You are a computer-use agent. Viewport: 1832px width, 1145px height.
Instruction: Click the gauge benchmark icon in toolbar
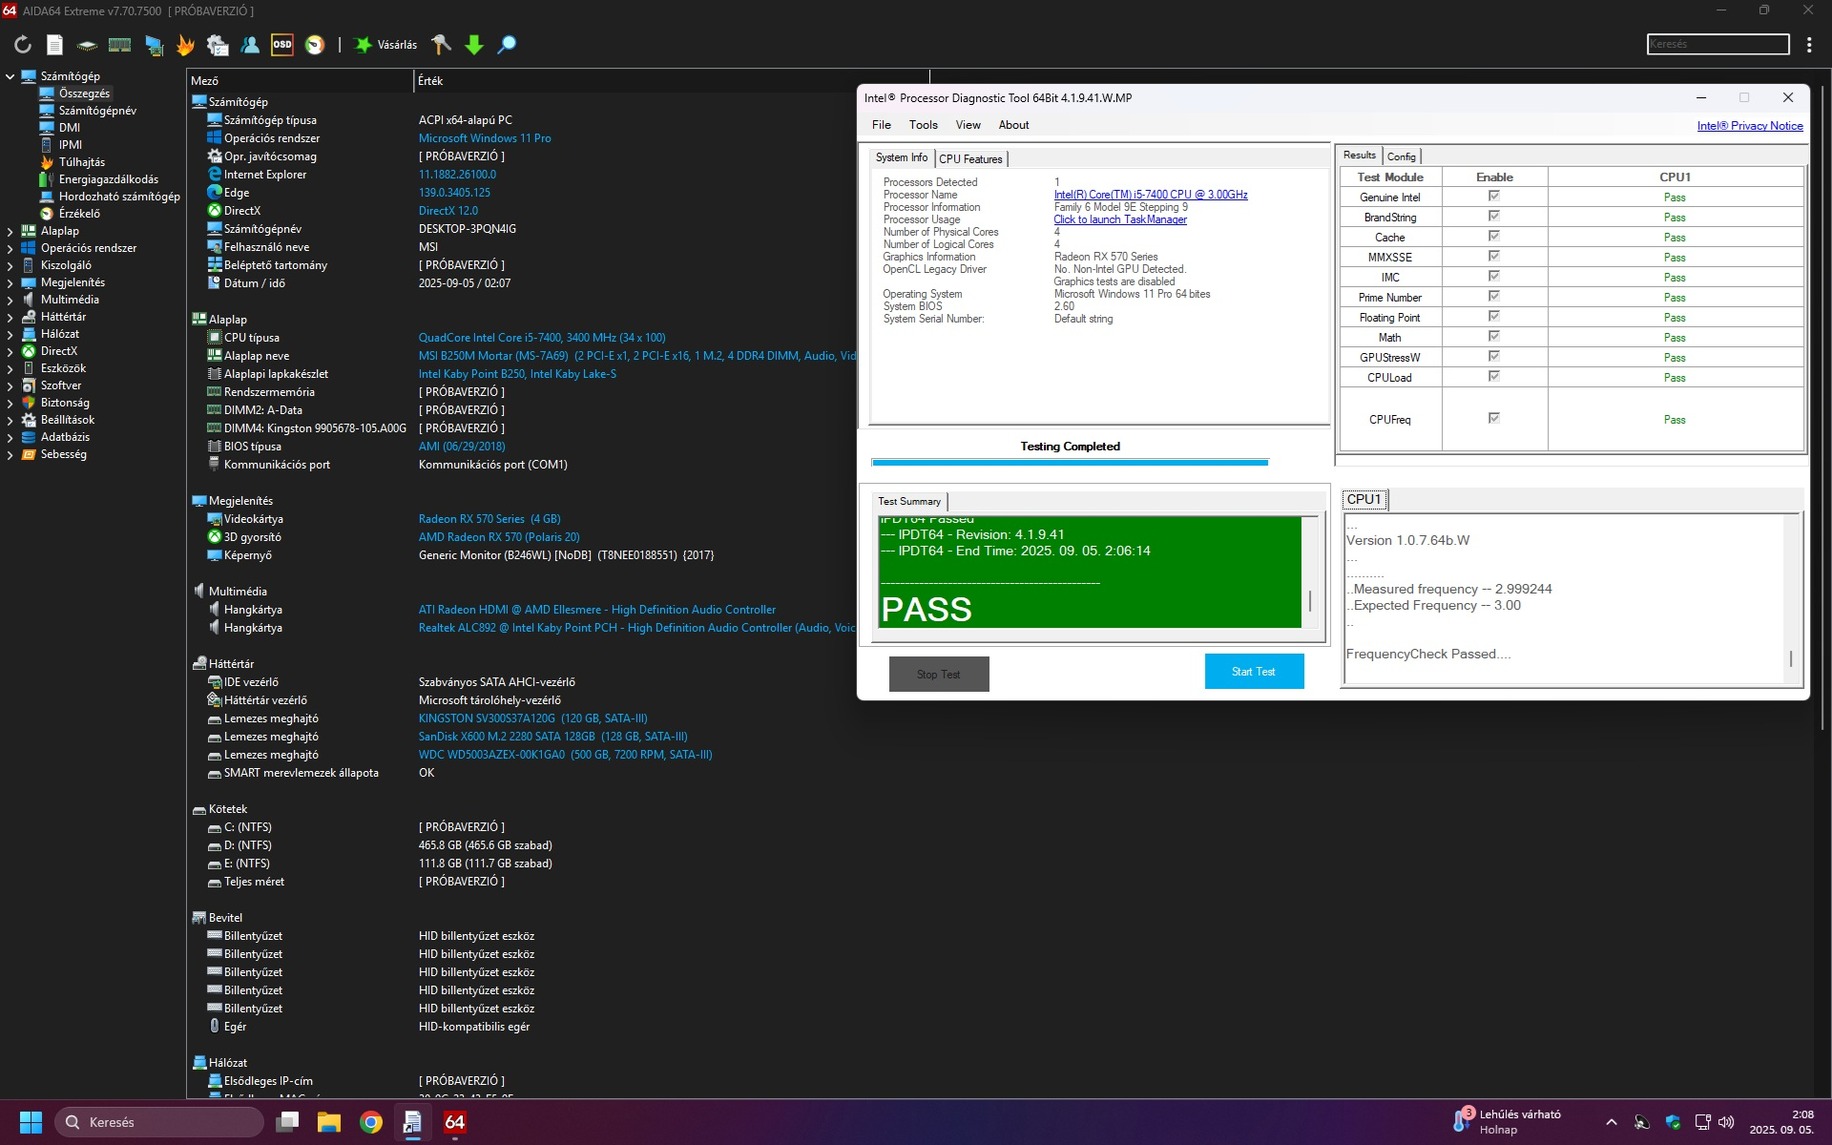[x=315, y=45]
